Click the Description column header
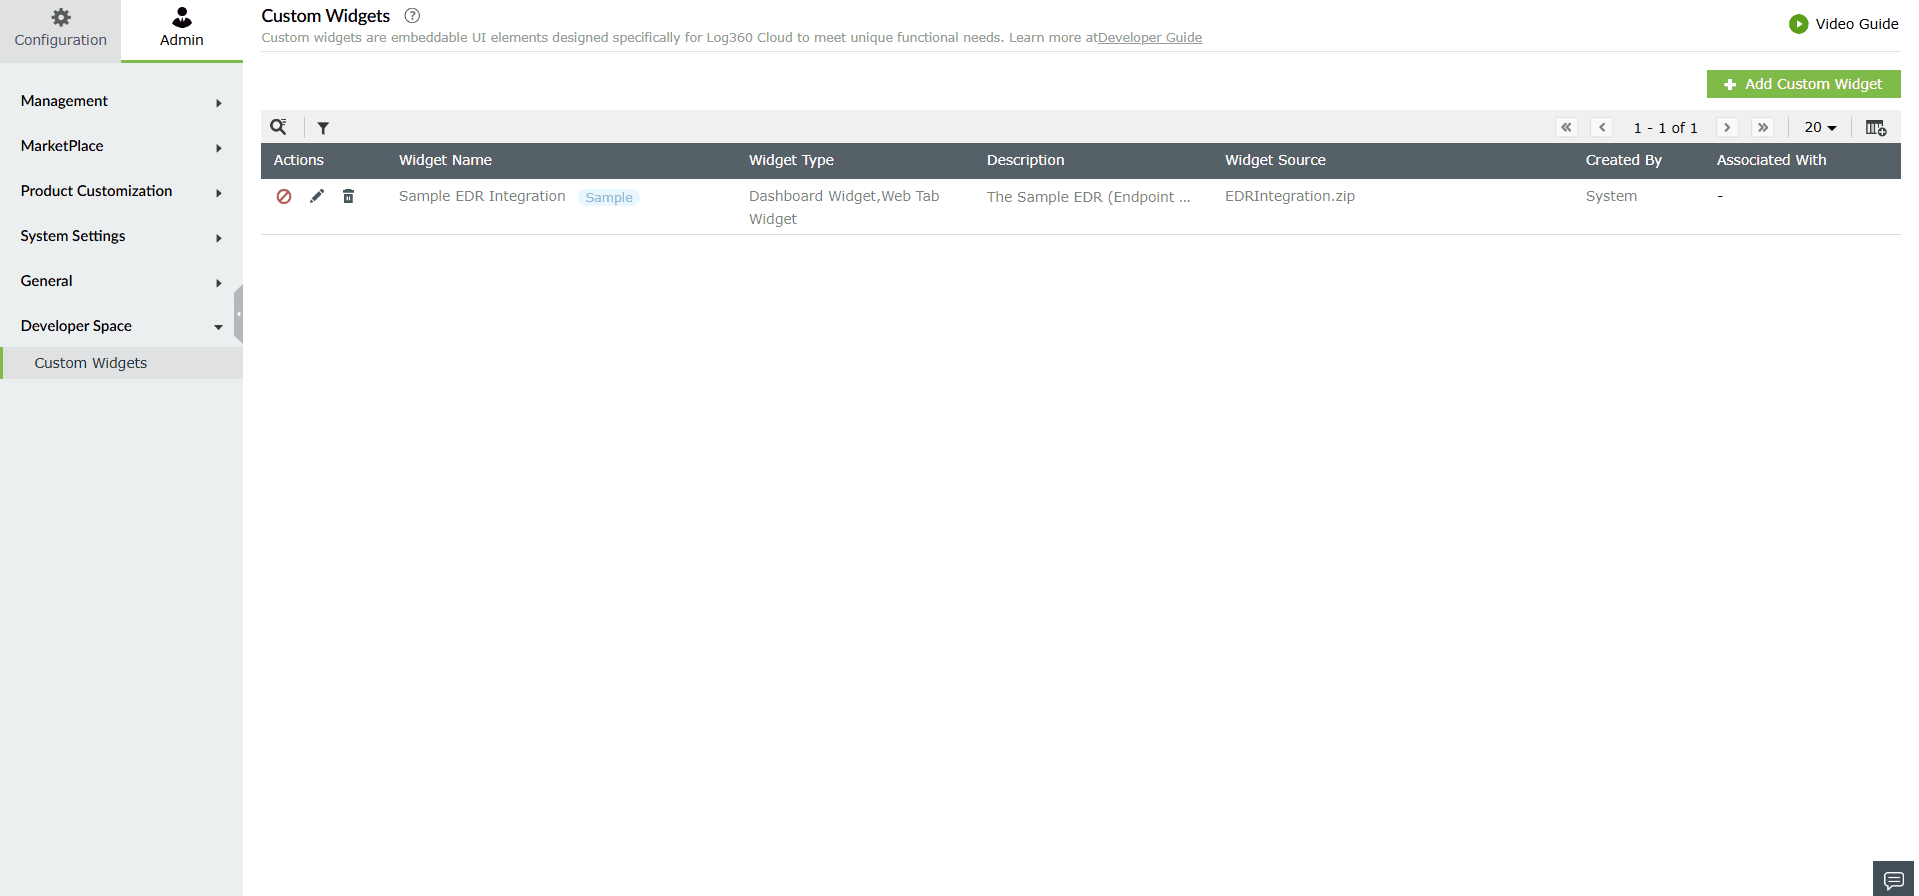The width and height of the screenshot is (1919, 896). [1025, 160]
